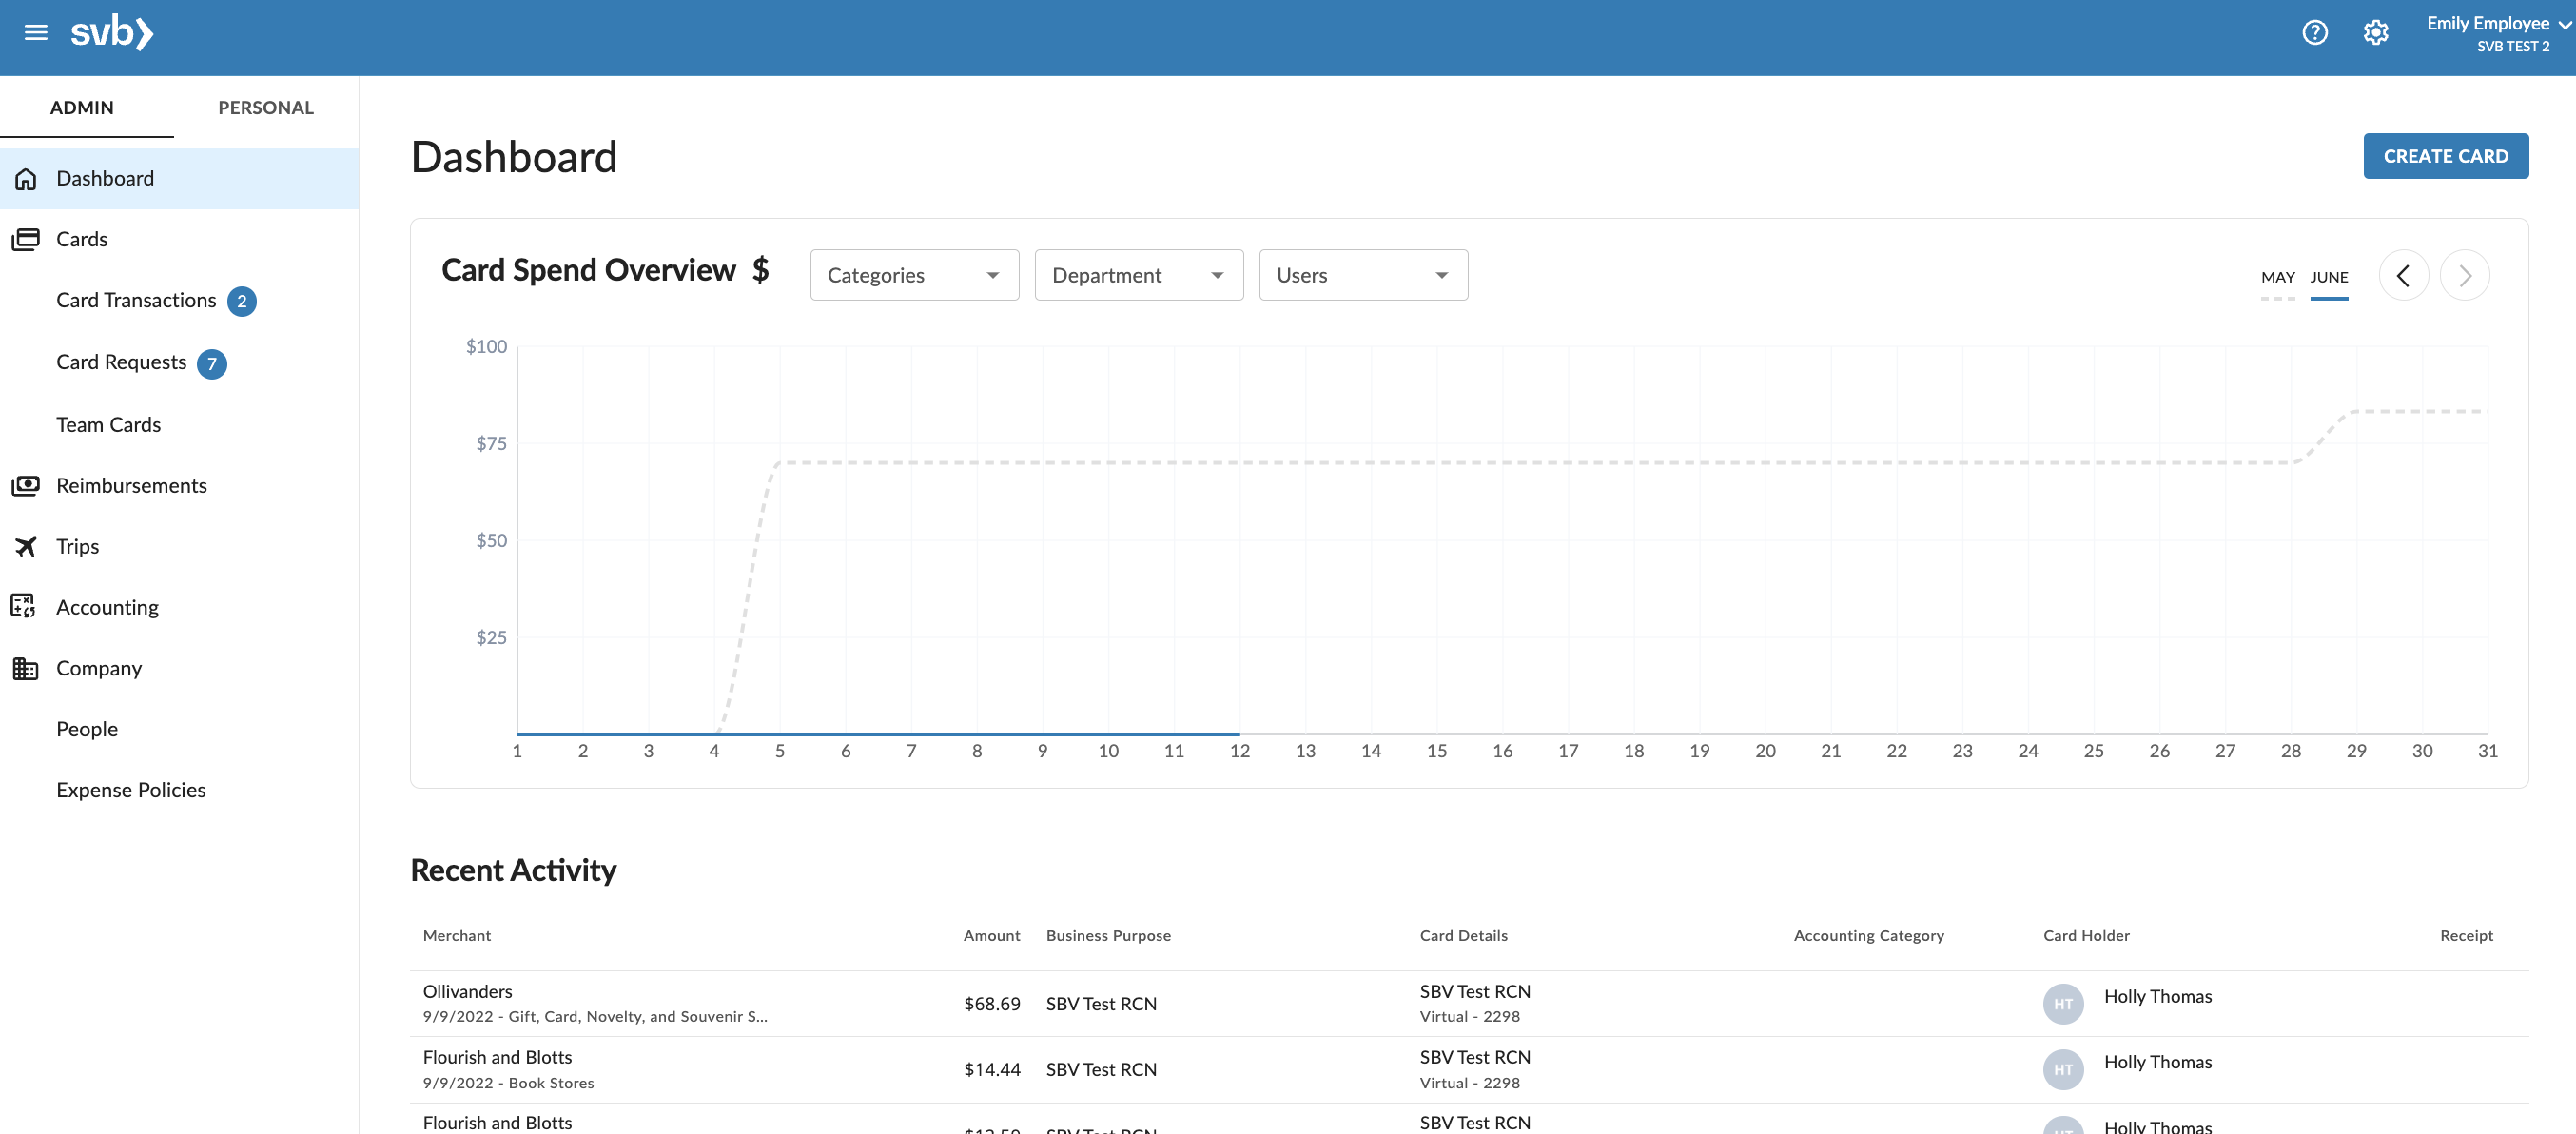Click the dollar sign currency icon

(761, 270)
